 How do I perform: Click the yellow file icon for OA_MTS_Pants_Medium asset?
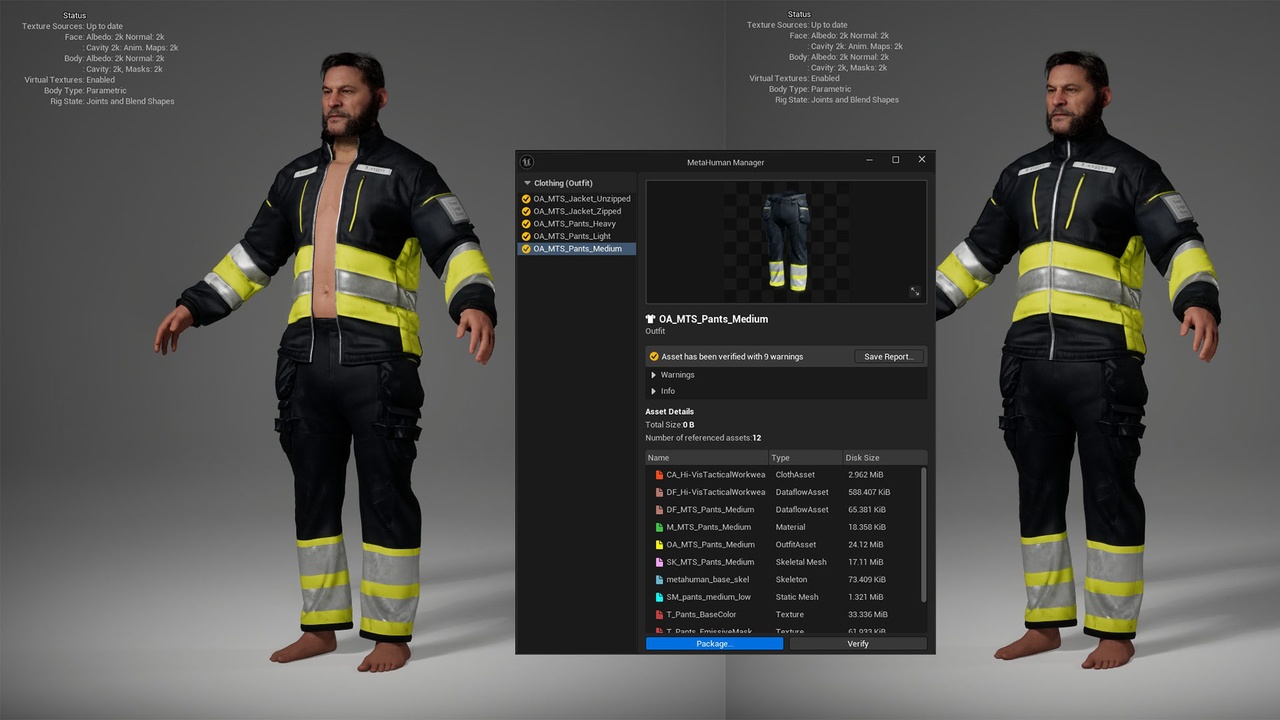pos(659,545)
